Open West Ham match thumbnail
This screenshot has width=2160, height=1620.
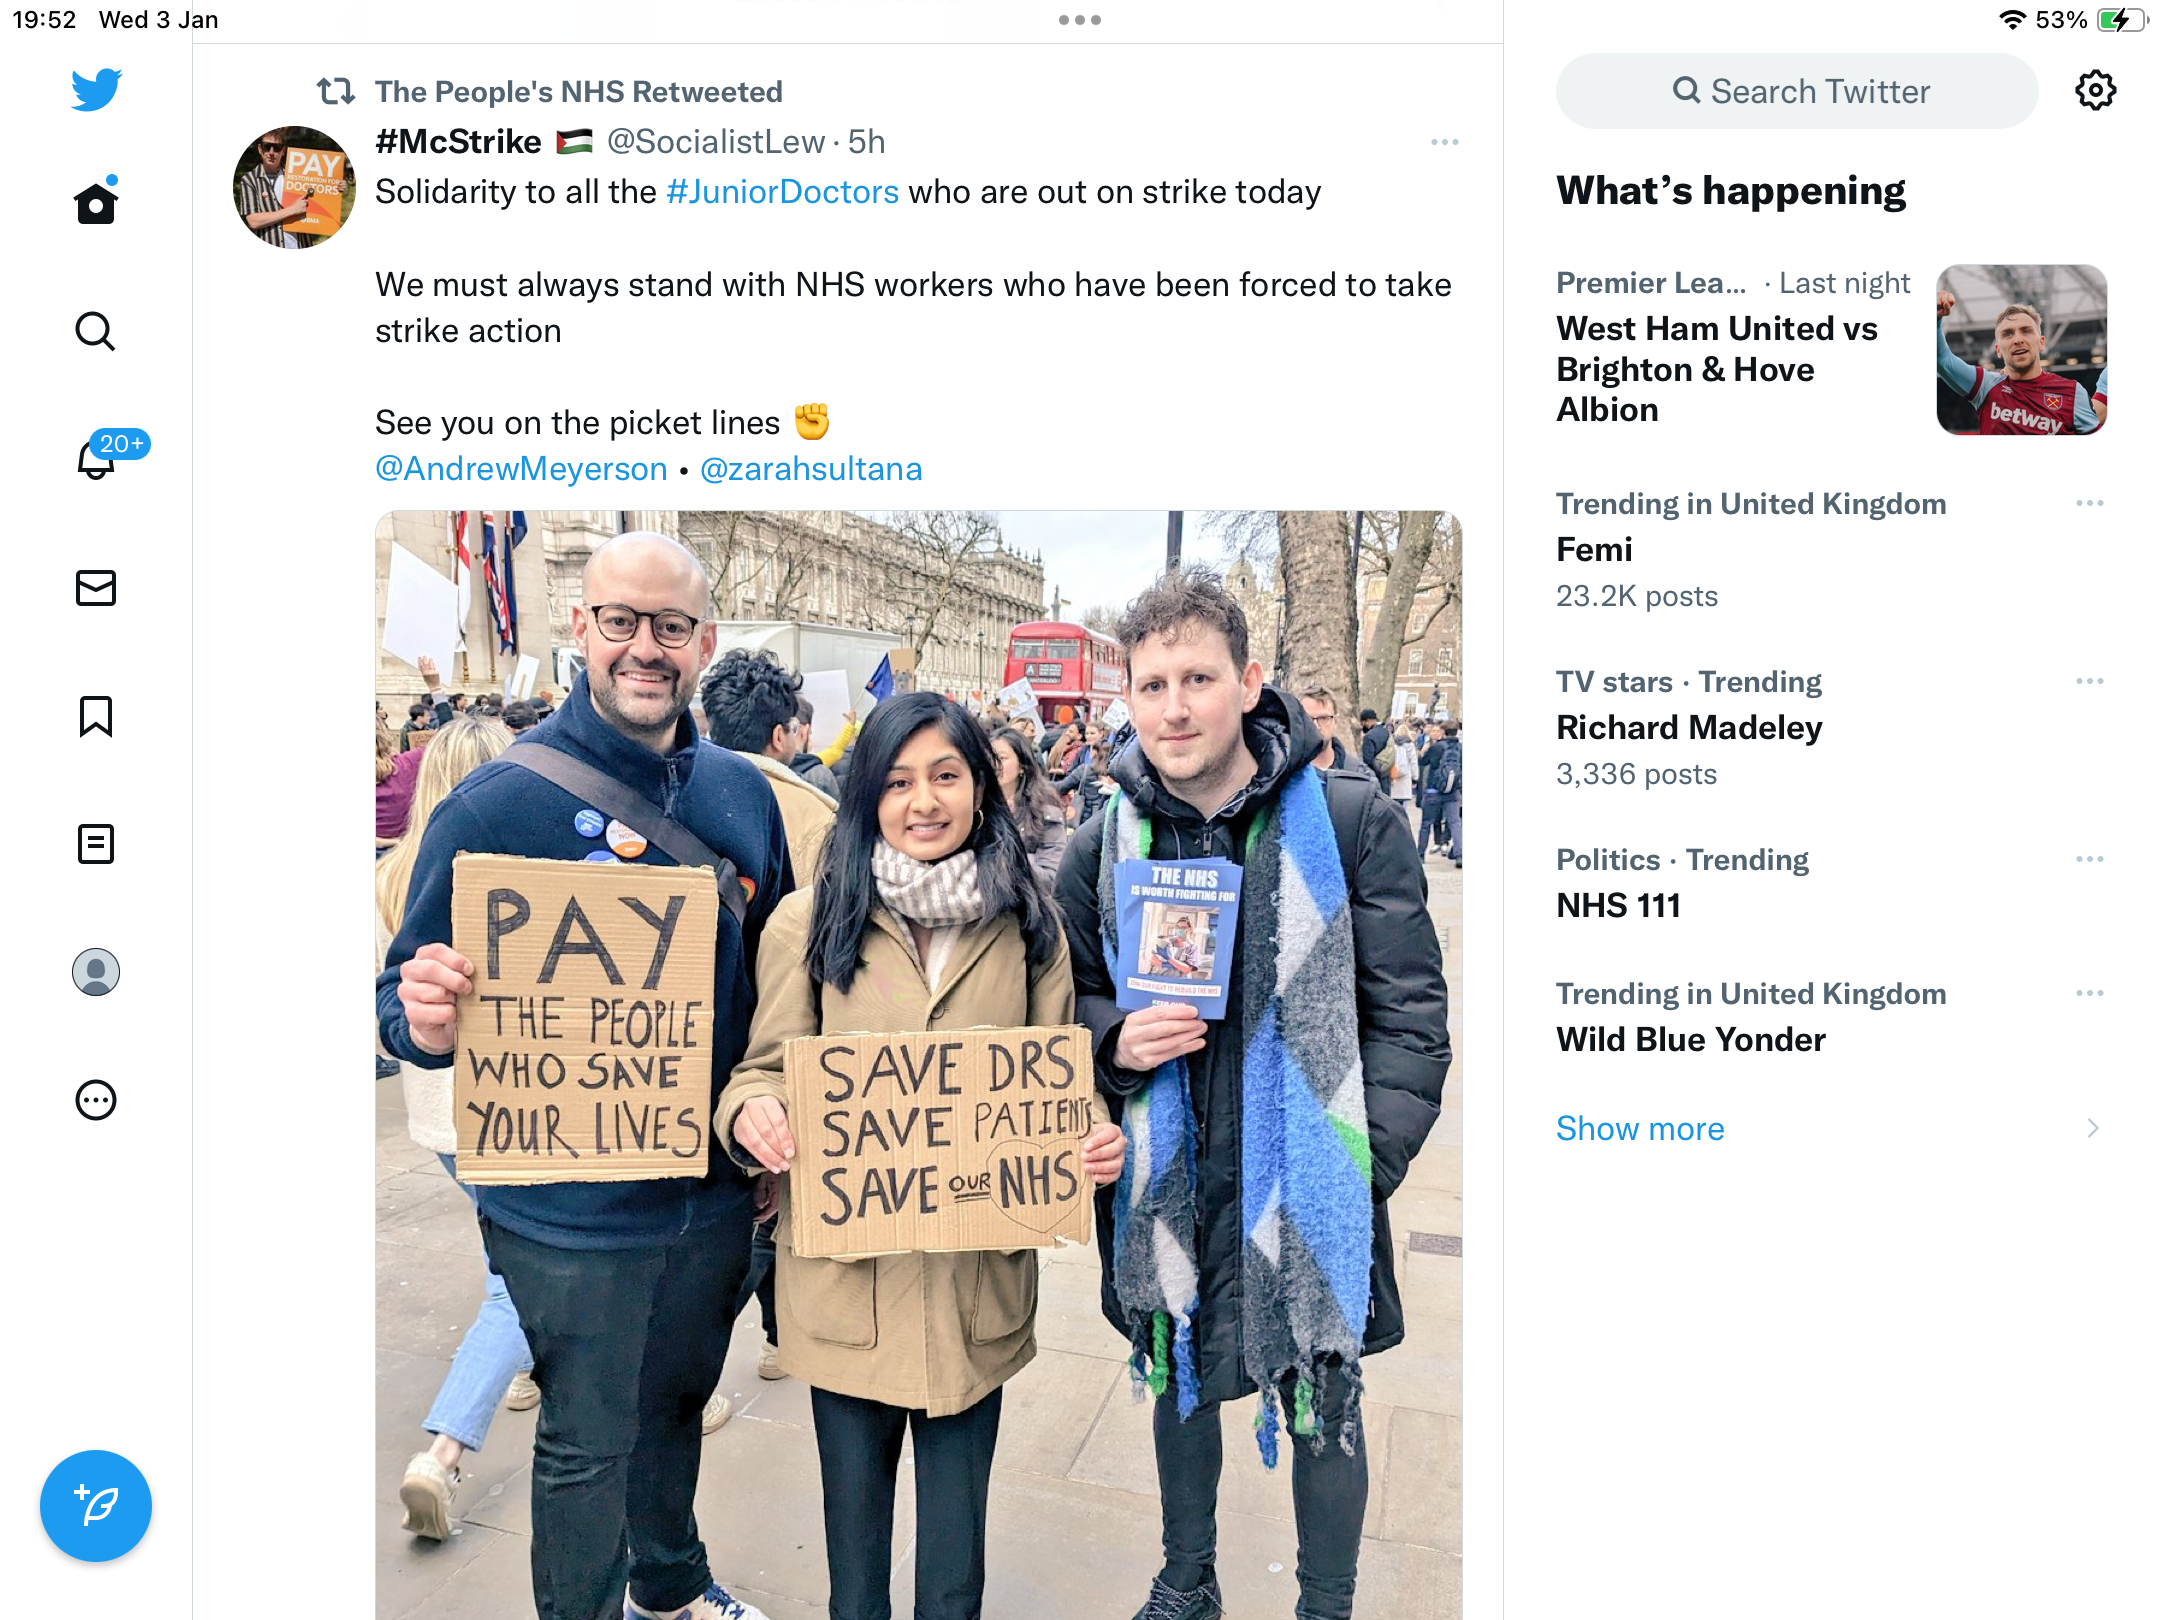[x=2022, y=350]
